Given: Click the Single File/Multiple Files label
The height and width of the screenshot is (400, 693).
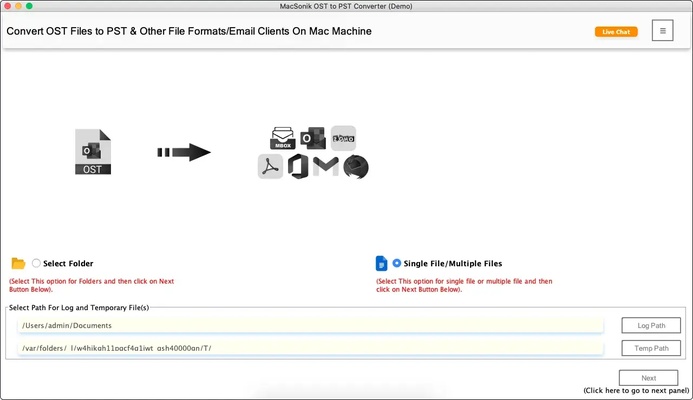Looking at the screenshot, I should coord(453,263).
